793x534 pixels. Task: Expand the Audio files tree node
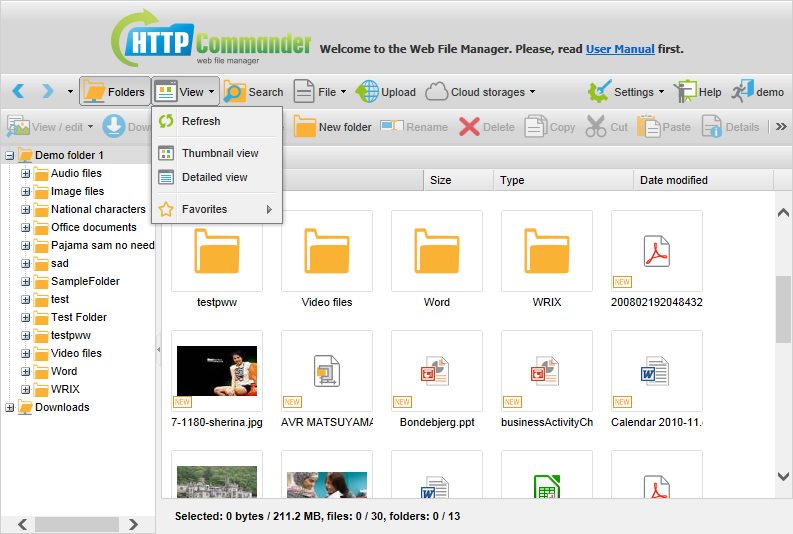pyautogui.click(x=26, y=173)
